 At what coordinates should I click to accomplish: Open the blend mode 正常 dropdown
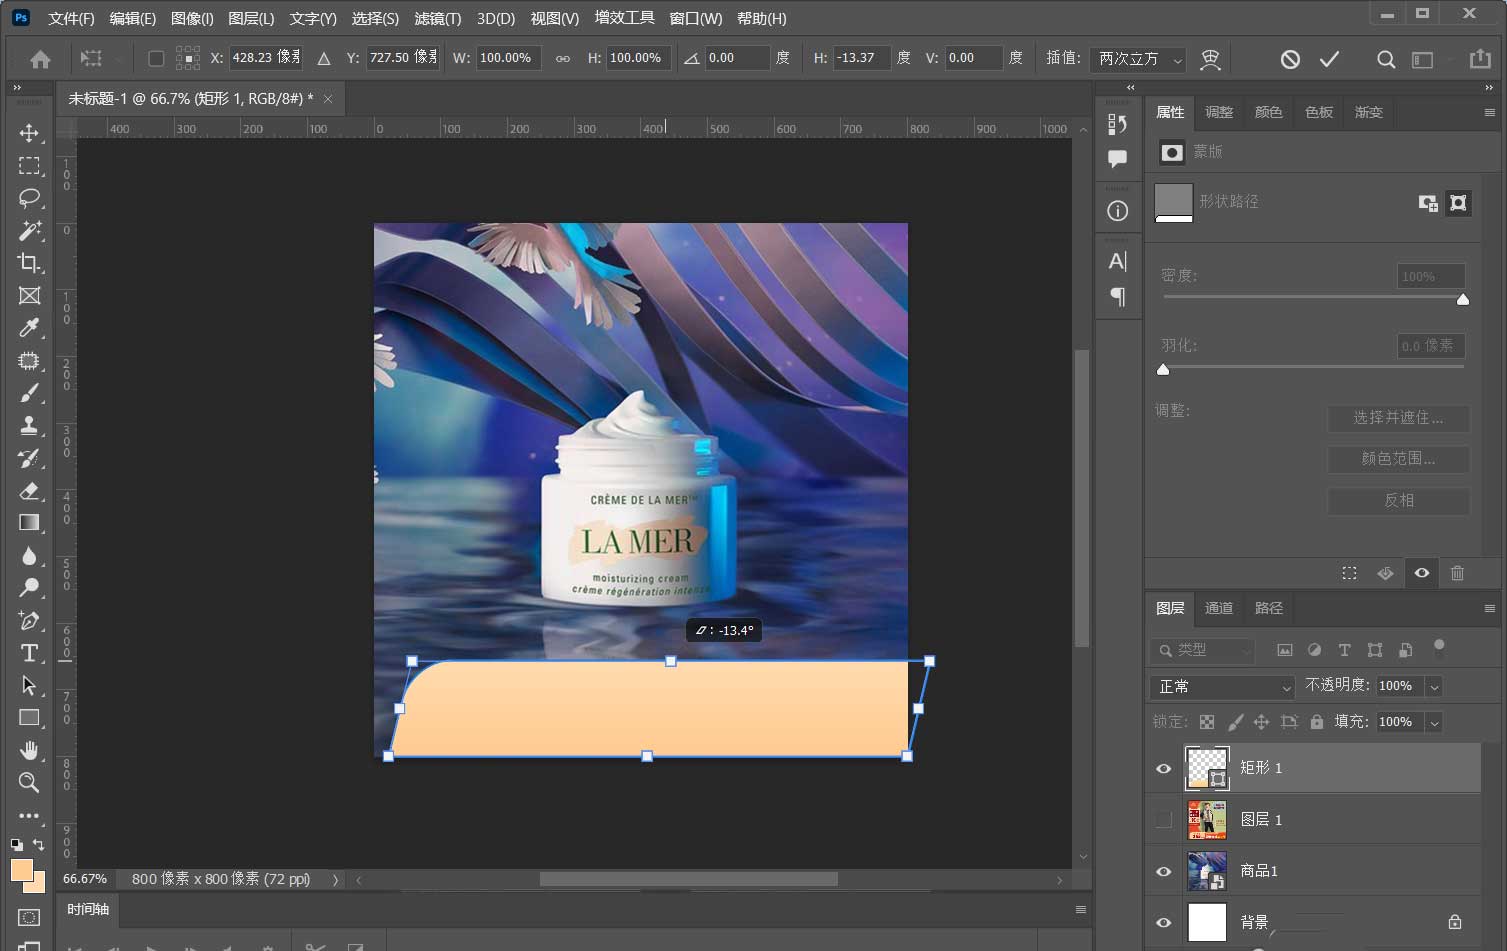pyautogui.click(x=1224, y=687)
